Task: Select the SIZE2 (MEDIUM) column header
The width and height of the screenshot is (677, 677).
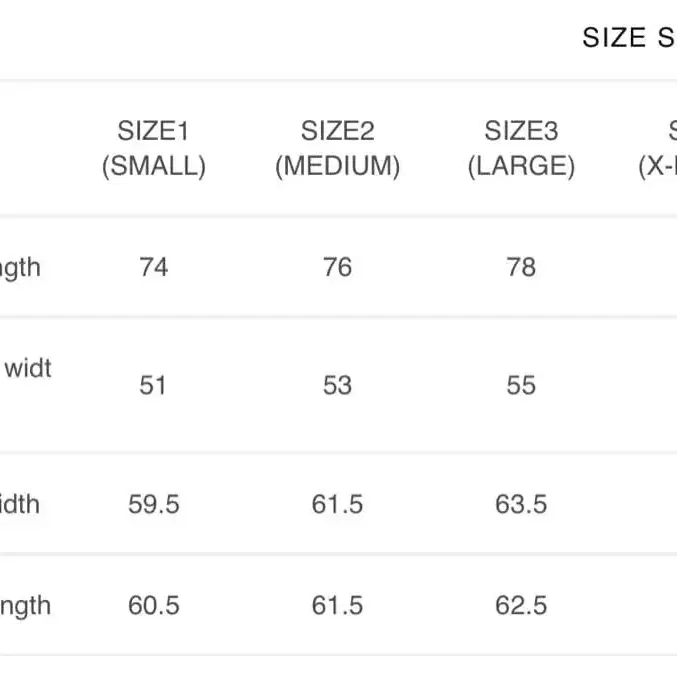Action: pyautogui.click(x=338, y=148)
